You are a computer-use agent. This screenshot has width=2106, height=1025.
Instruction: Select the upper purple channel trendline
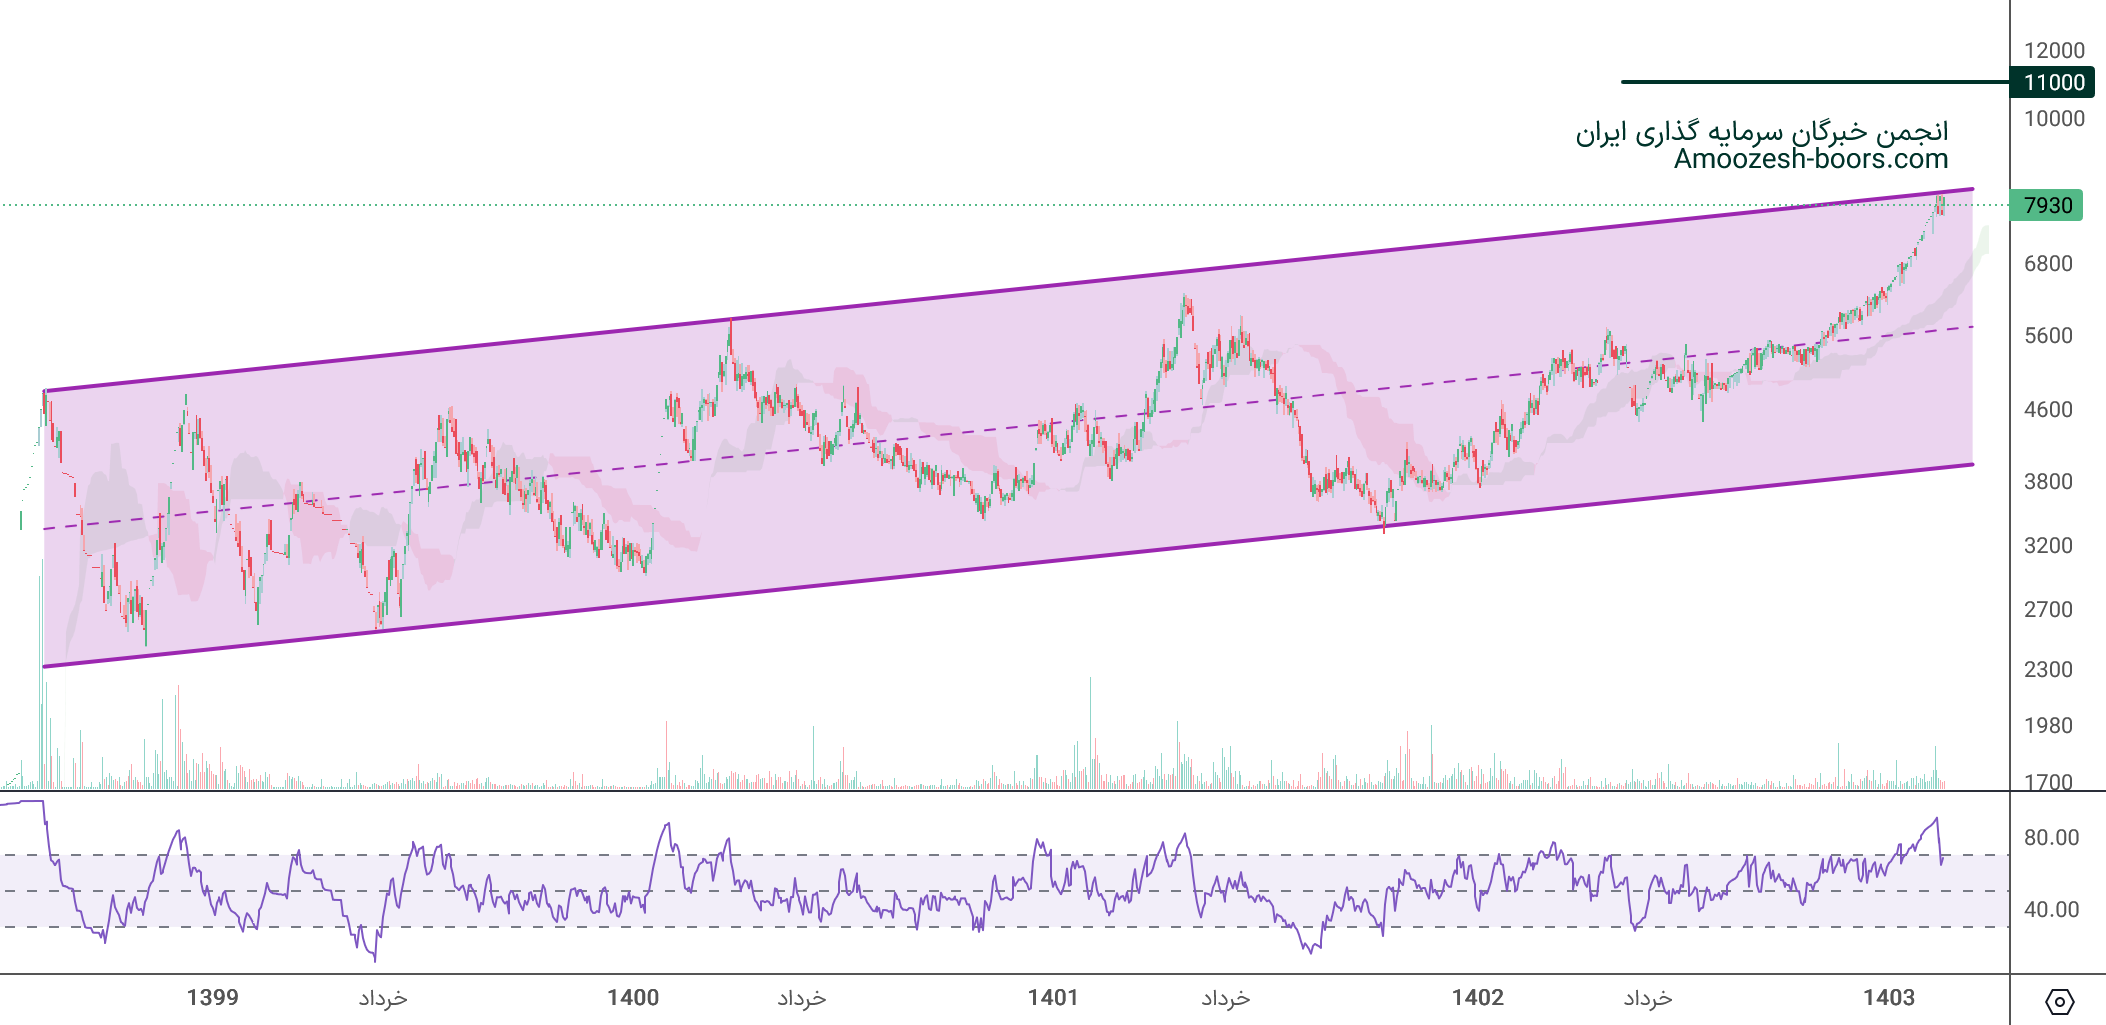tap(1008, 290)
